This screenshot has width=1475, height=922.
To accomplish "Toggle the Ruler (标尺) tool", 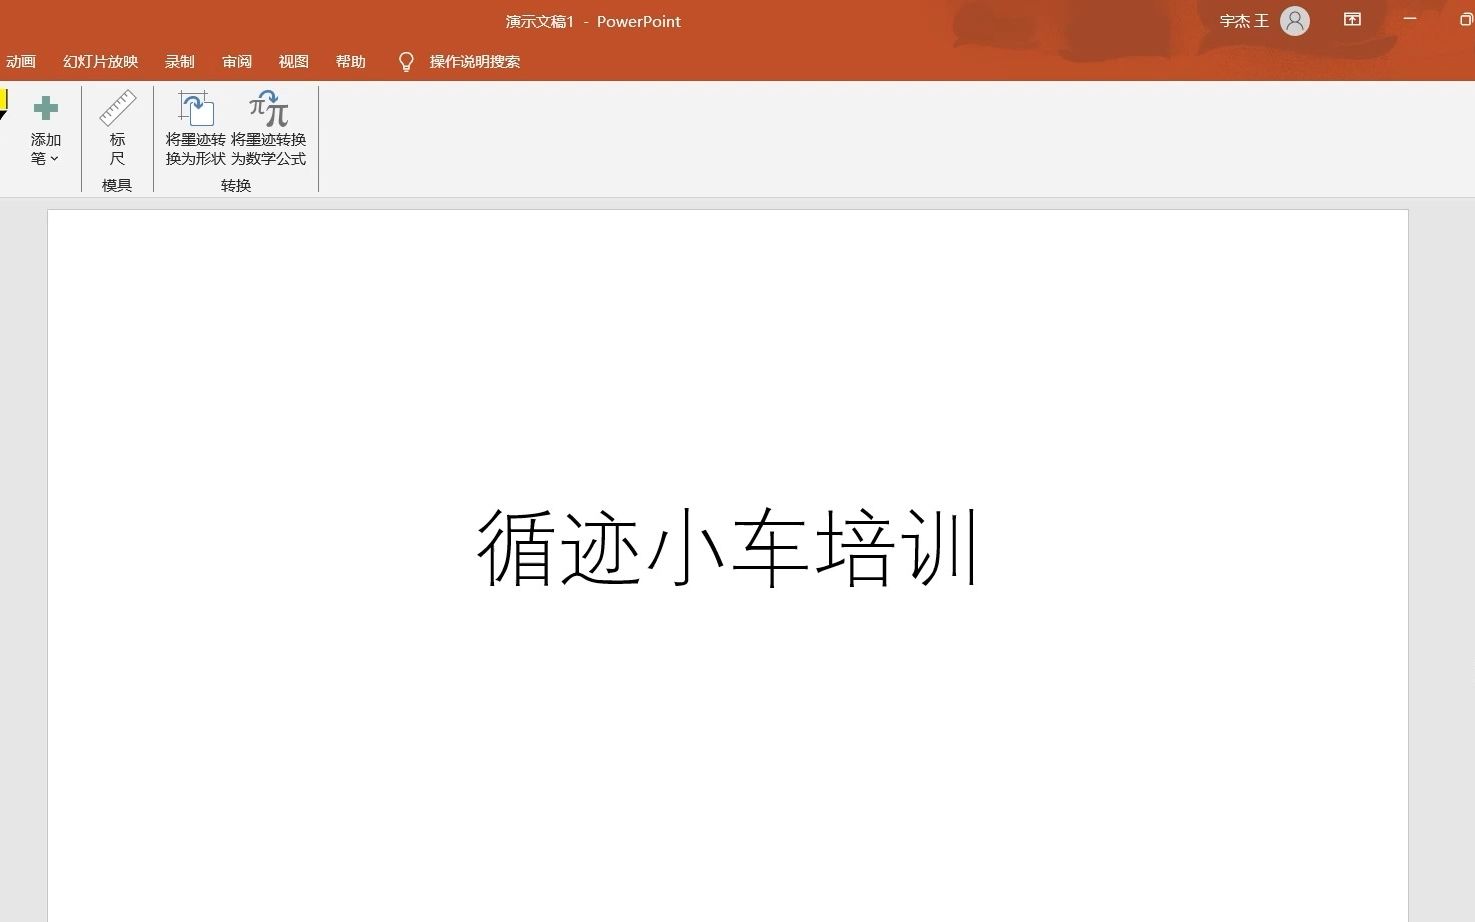I will pyautogui.click(x=117, y=129).
